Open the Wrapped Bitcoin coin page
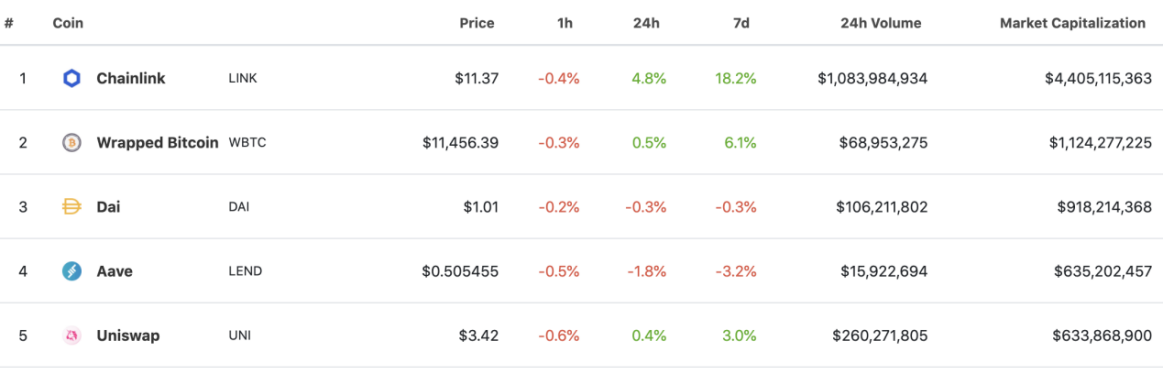This screenshot has width=1163, height=374. tap(158, 142)
